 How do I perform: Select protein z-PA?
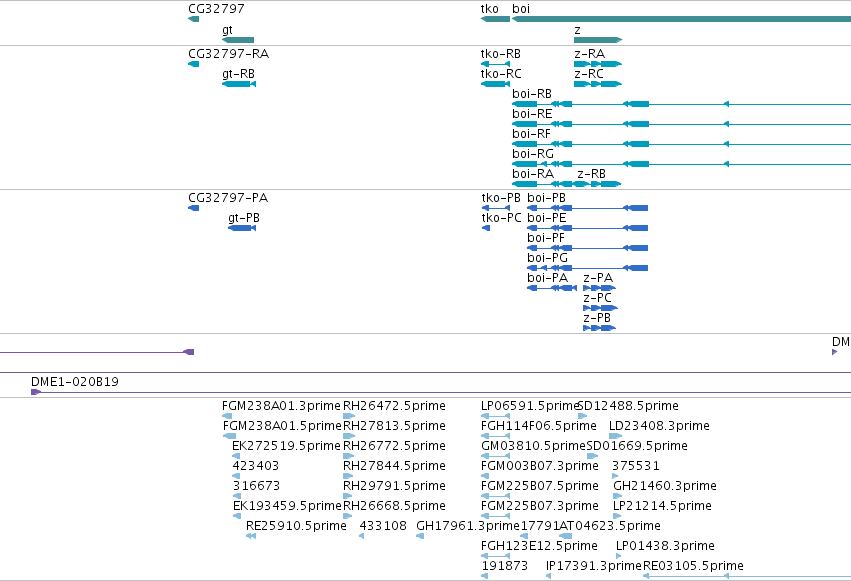click(600, 288)
